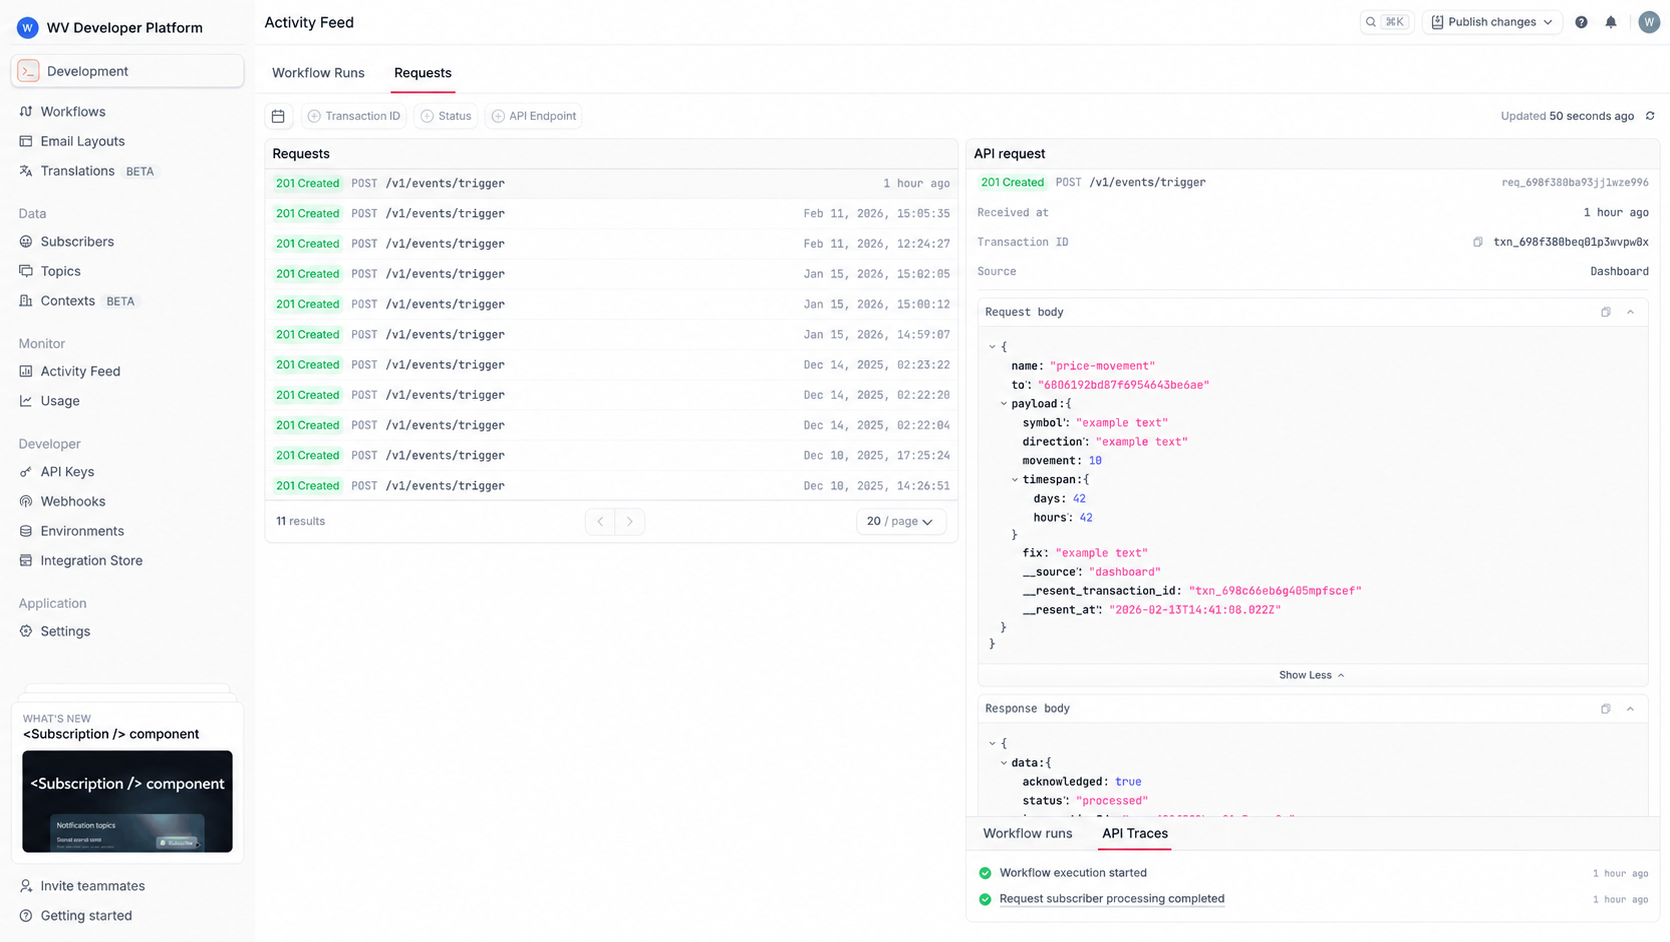Open Request subscriber processing completed trace

click(1112, 899)
